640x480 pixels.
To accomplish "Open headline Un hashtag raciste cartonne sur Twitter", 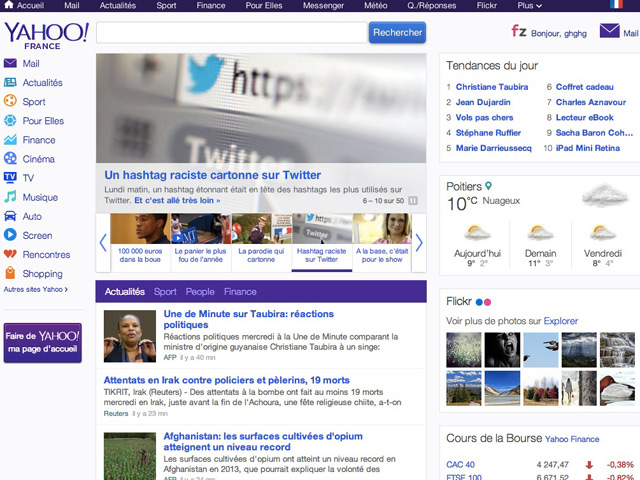I will 213,175.
